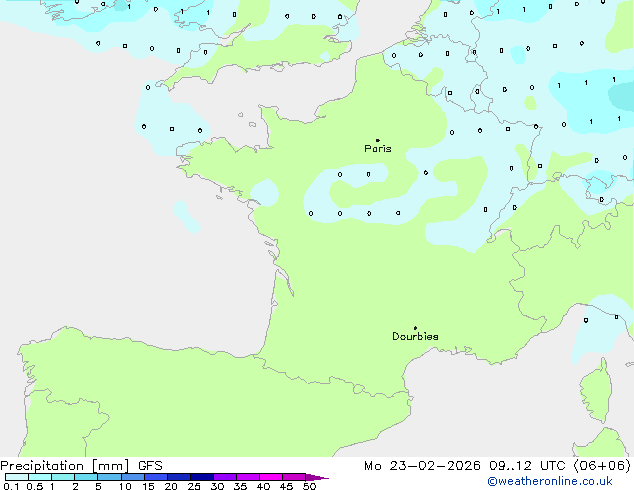
Task: Select the 5–10 mm legend color swatch
Action: pos(109,477)
